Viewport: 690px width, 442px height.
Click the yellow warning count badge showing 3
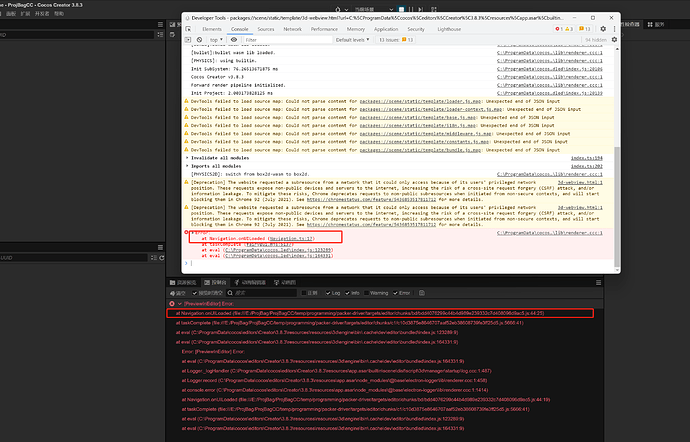(569, 29)
